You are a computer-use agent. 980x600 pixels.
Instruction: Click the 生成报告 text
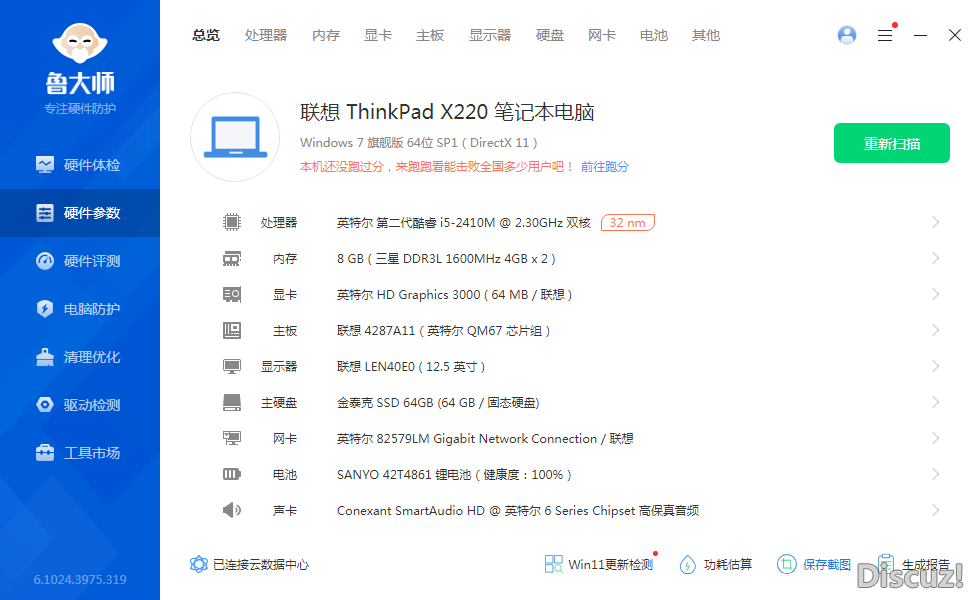925,564
